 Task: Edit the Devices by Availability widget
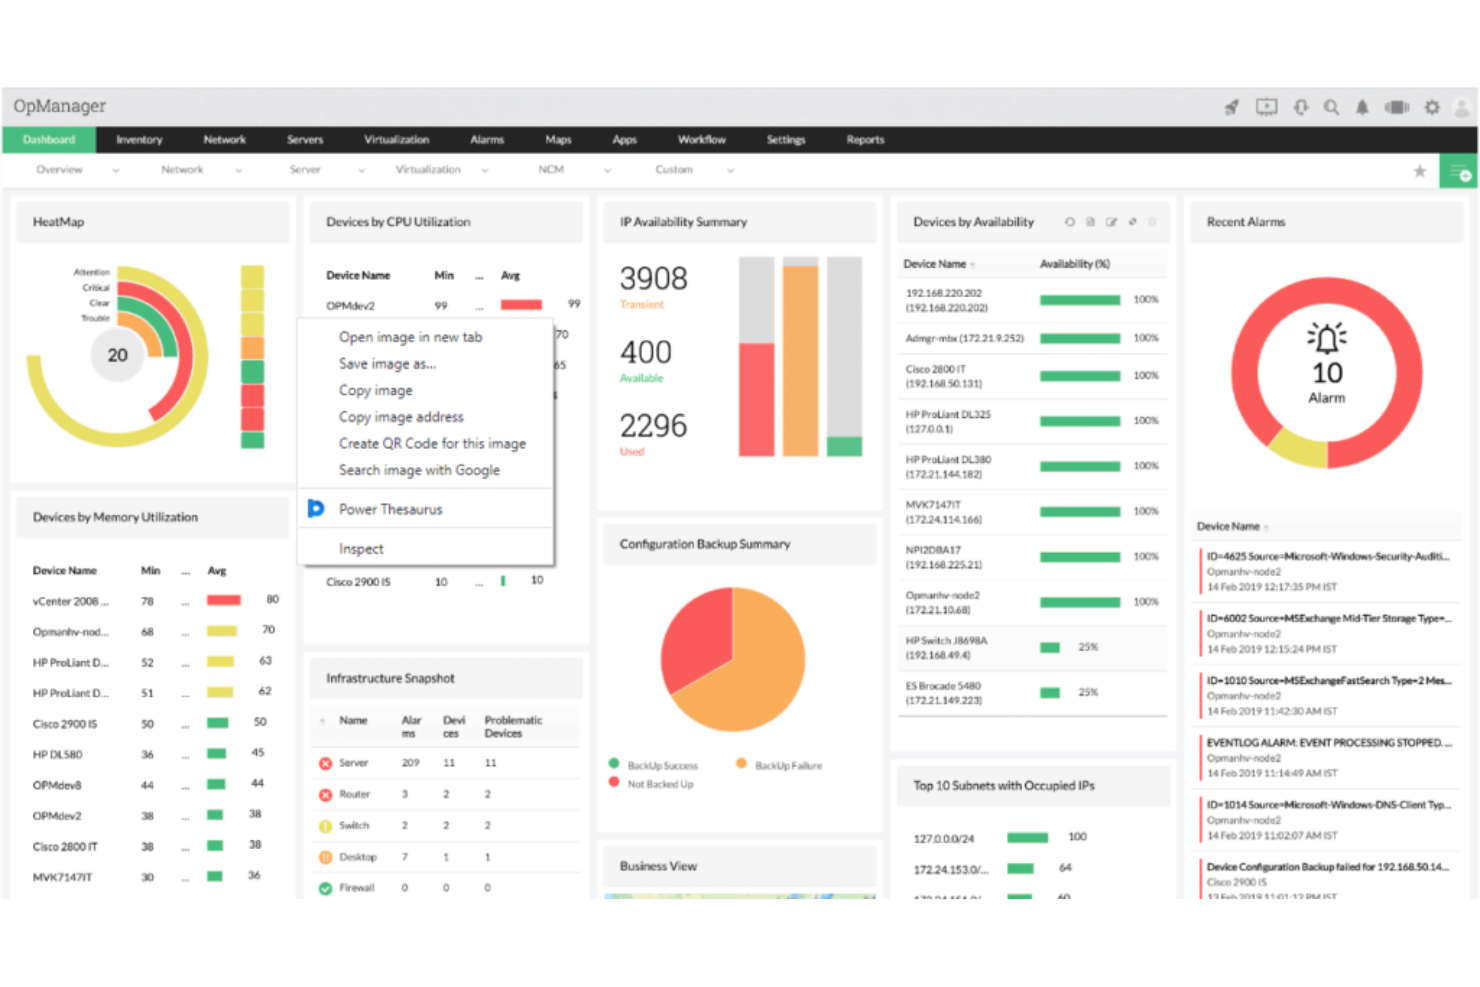pyautogui.click(x=1112, y=222)
